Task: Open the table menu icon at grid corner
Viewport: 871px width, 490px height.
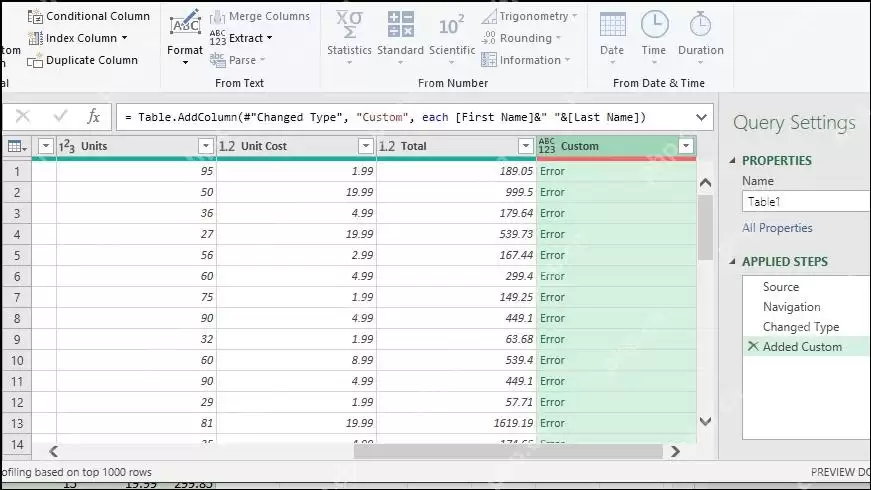Action: (x=17, y=146)
